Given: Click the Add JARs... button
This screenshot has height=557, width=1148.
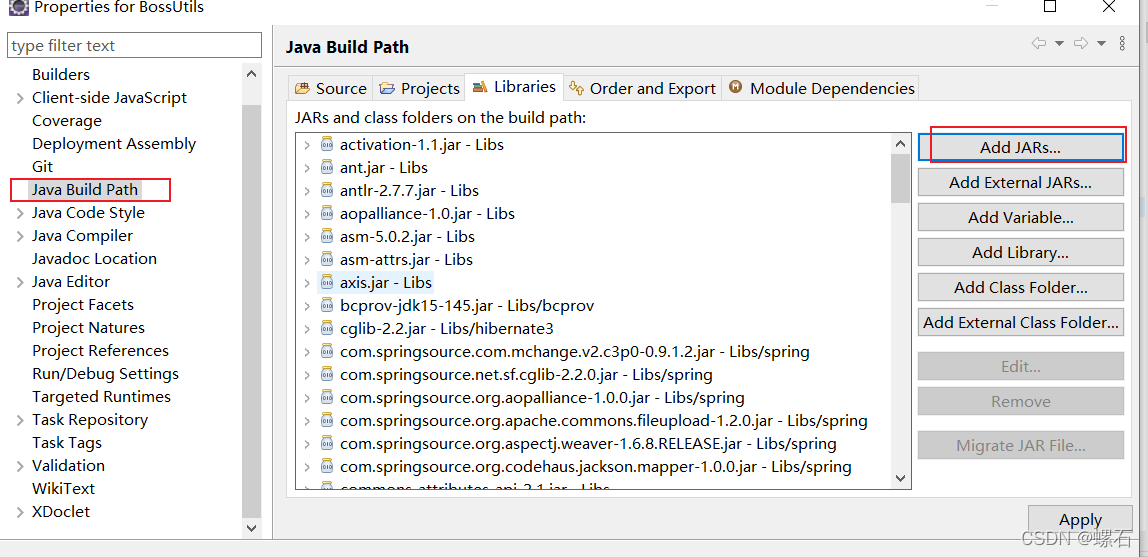Looking at the screenshot, I should [1021, 147].
